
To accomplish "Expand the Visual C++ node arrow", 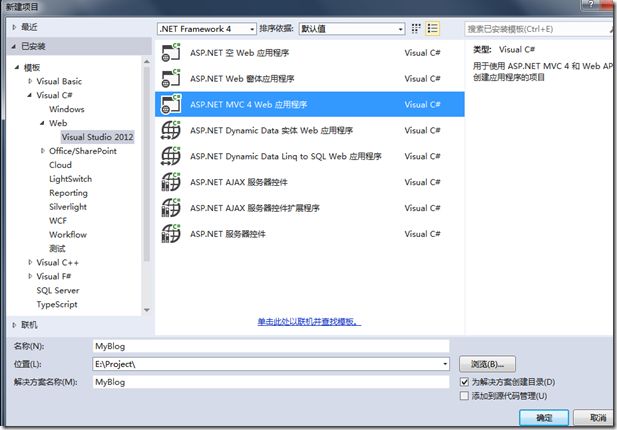I will [x=30, y=262].
